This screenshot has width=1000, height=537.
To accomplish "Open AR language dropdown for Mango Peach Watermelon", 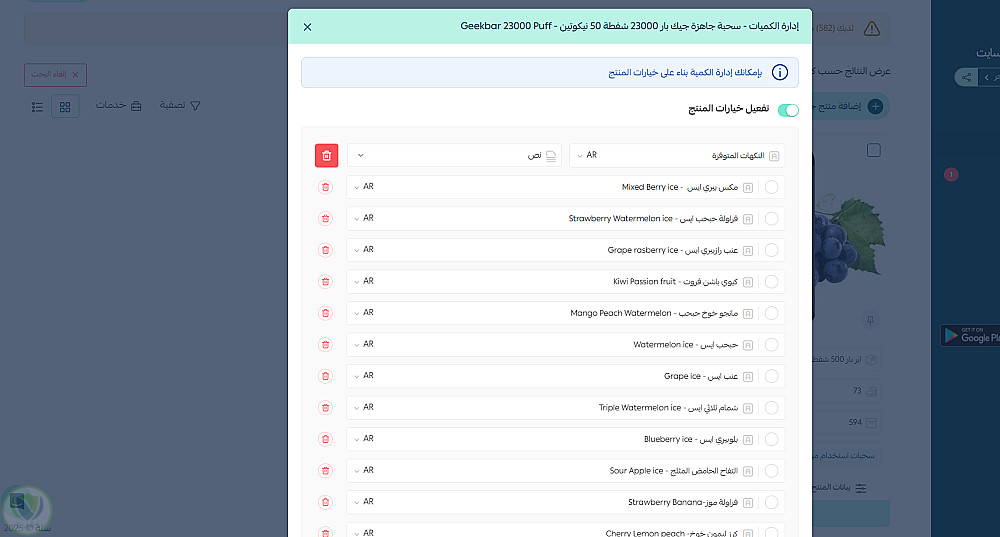I will point(364,313).
